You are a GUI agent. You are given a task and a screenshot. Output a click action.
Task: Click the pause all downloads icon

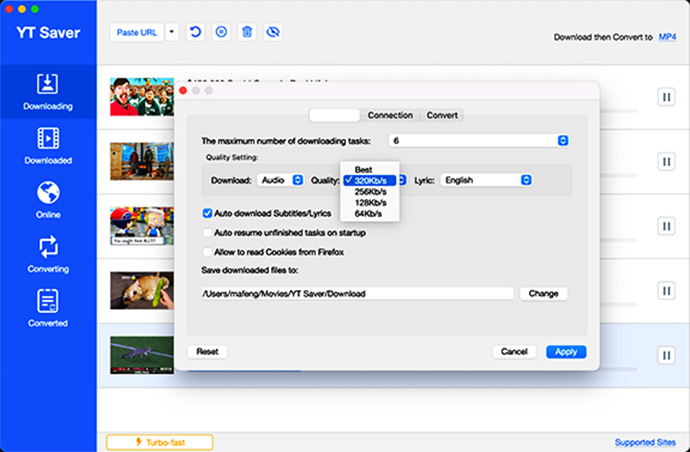coord(221,32)
